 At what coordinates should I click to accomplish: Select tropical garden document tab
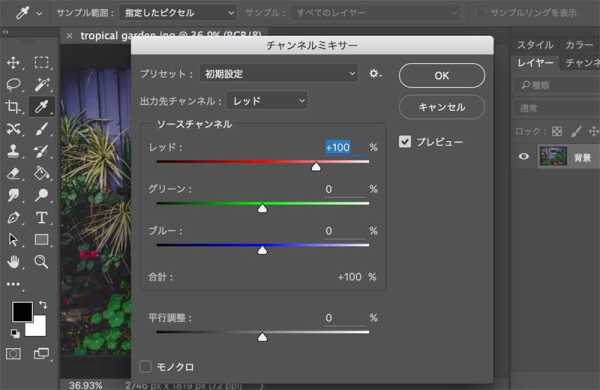click(x=171, y=36)
